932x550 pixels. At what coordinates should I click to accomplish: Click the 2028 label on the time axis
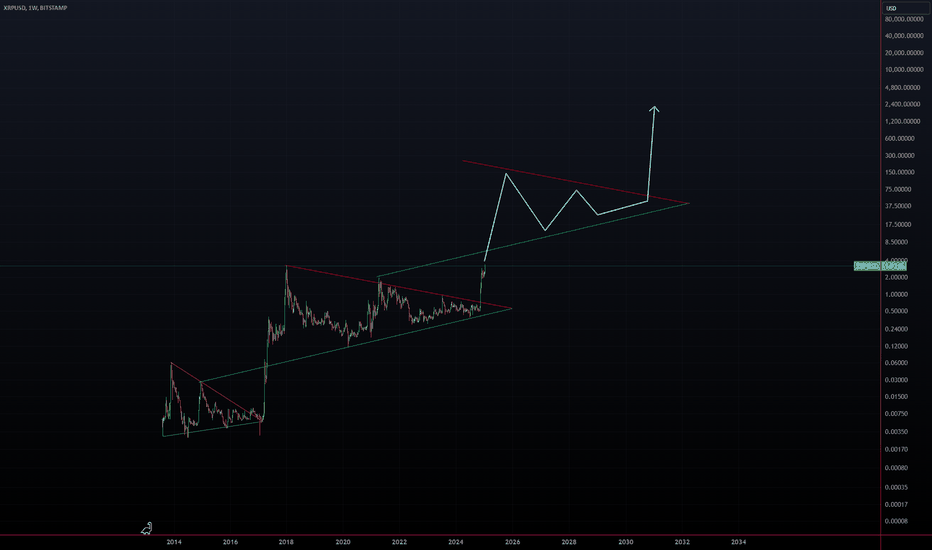click(x=569, y=542)
